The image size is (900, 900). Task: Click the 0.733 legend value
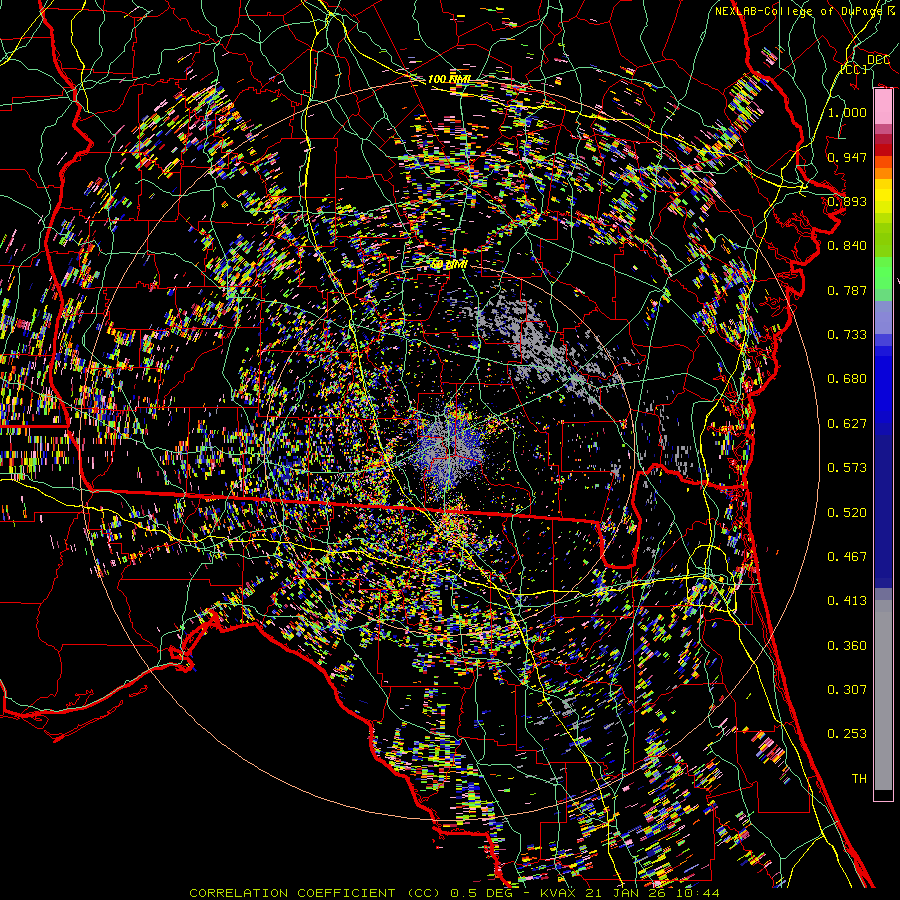tap(847, 335)
